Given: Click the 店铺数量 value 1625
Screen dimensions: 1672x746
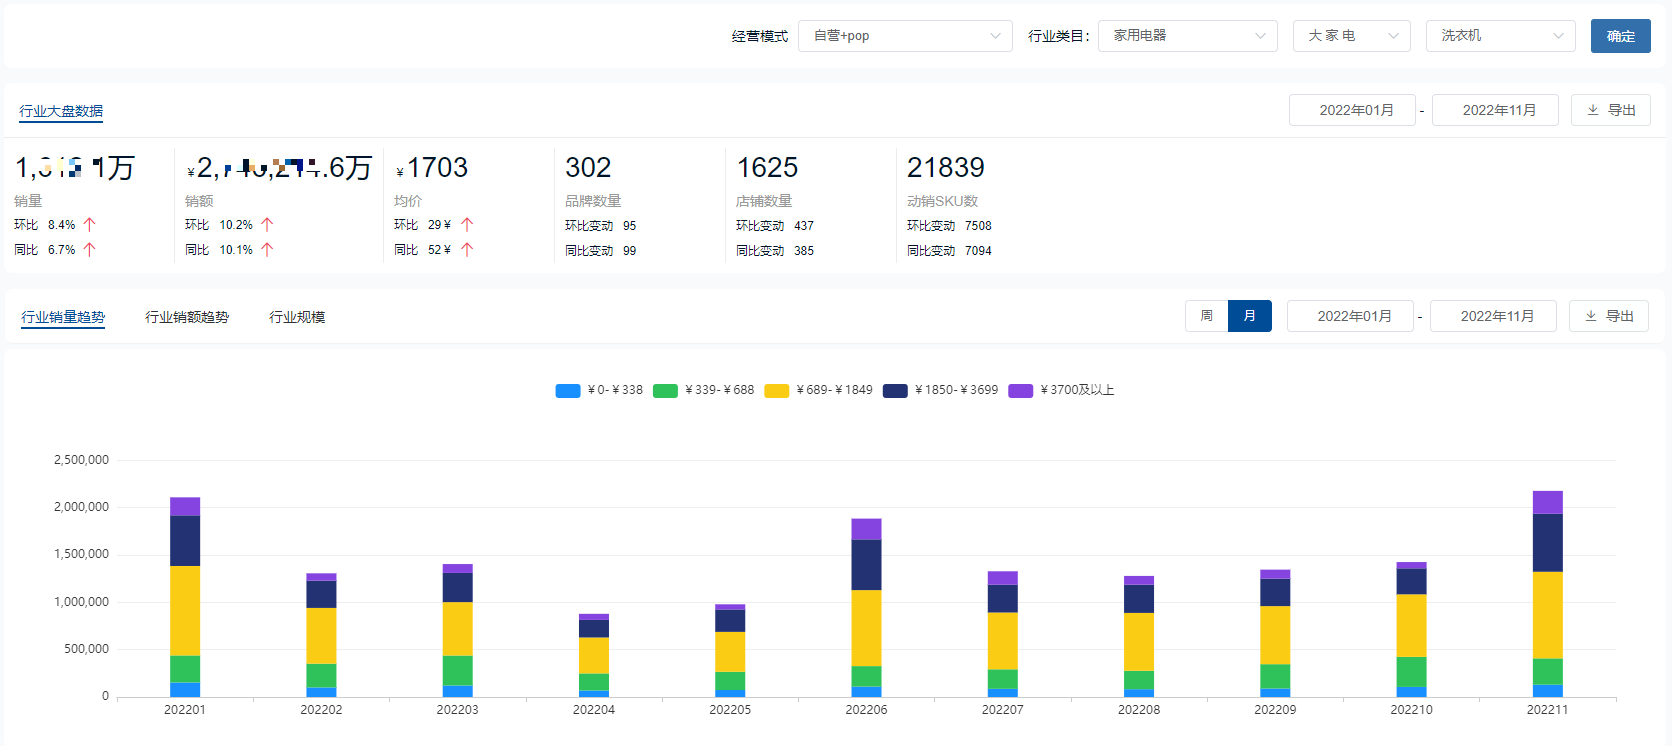Looking at the screenshot, I should pyautogui.click(x=767, y=167).
